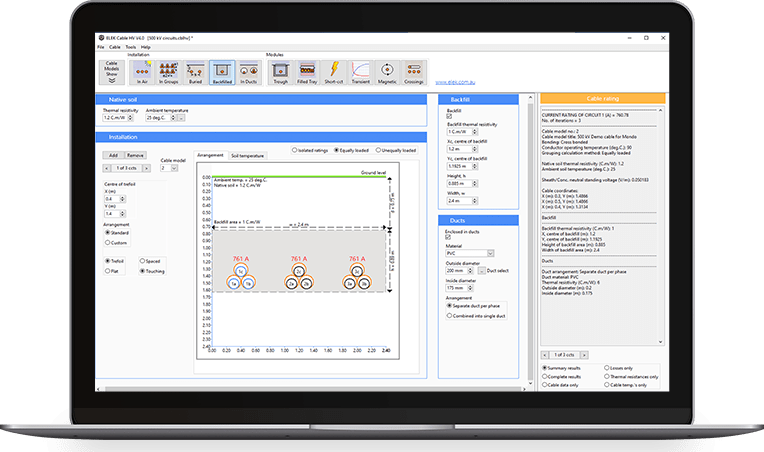Image resolution: width=764 pixels, height=452 pixels.
Task: Select Thermal resistances only option
Action: 631,377
